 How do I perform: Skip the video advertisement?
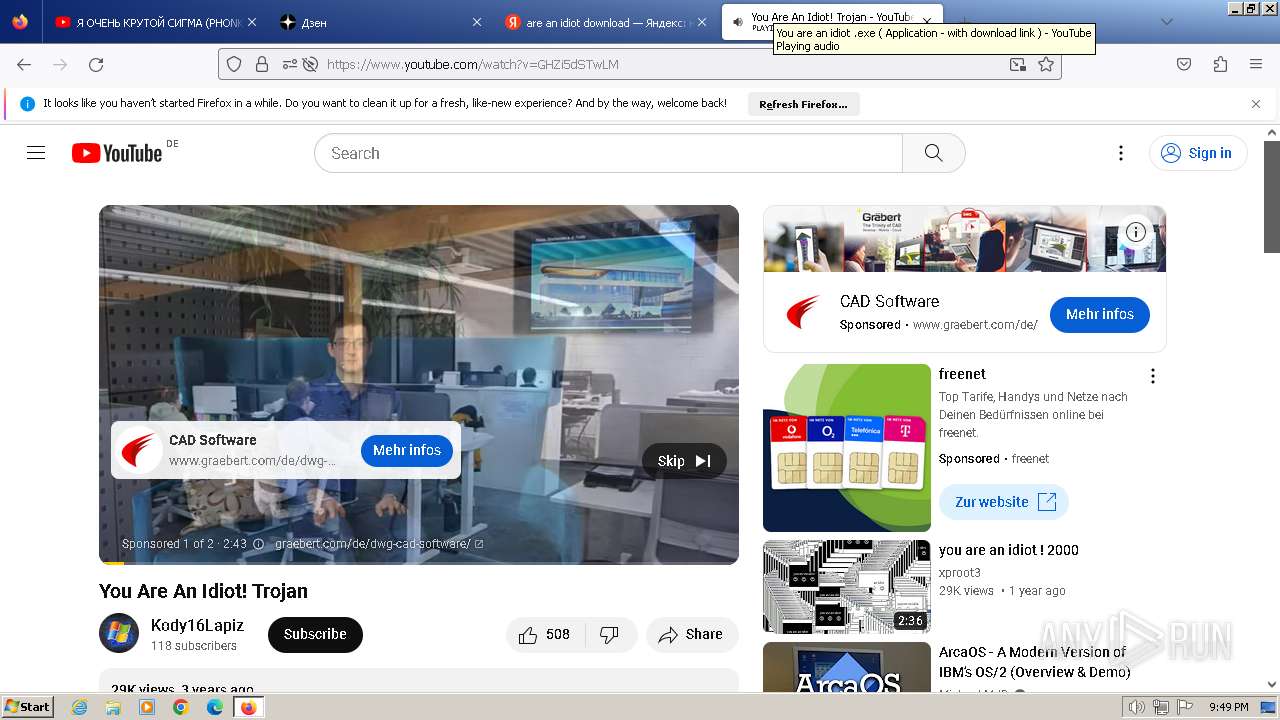point(684,461)
